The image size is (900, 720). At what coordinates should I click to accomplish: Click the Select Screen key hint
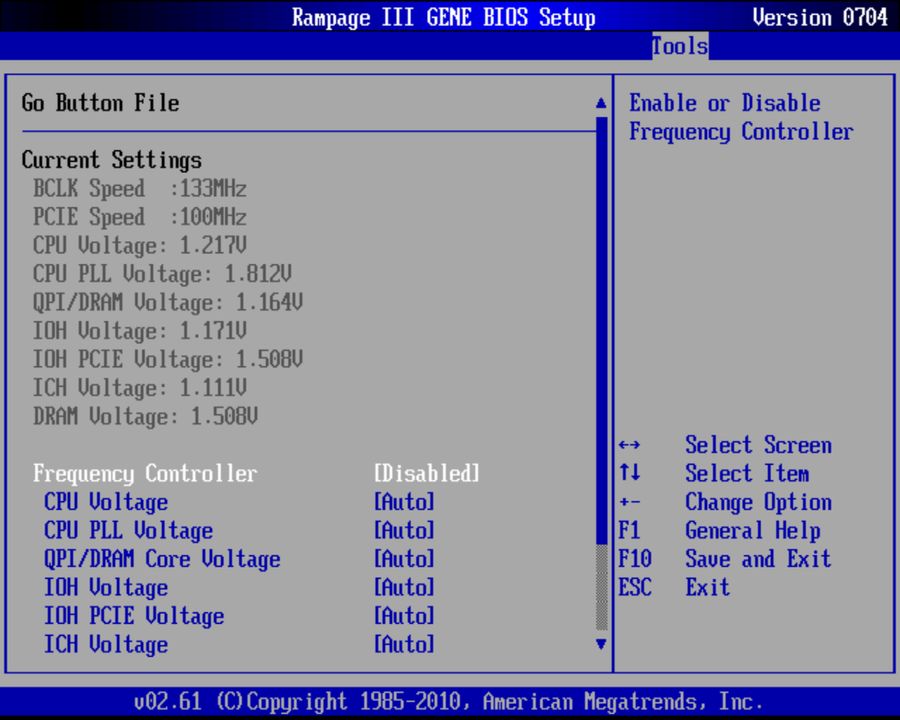(x=758, y=445)
